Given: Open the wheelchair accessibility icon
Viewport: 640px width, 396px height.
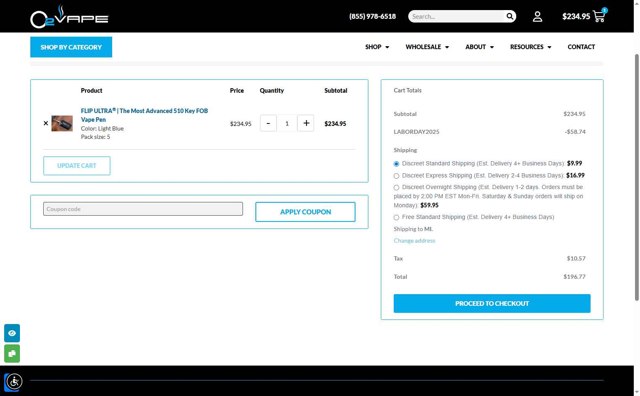Looking at the screenshot, I should (14, 382).
